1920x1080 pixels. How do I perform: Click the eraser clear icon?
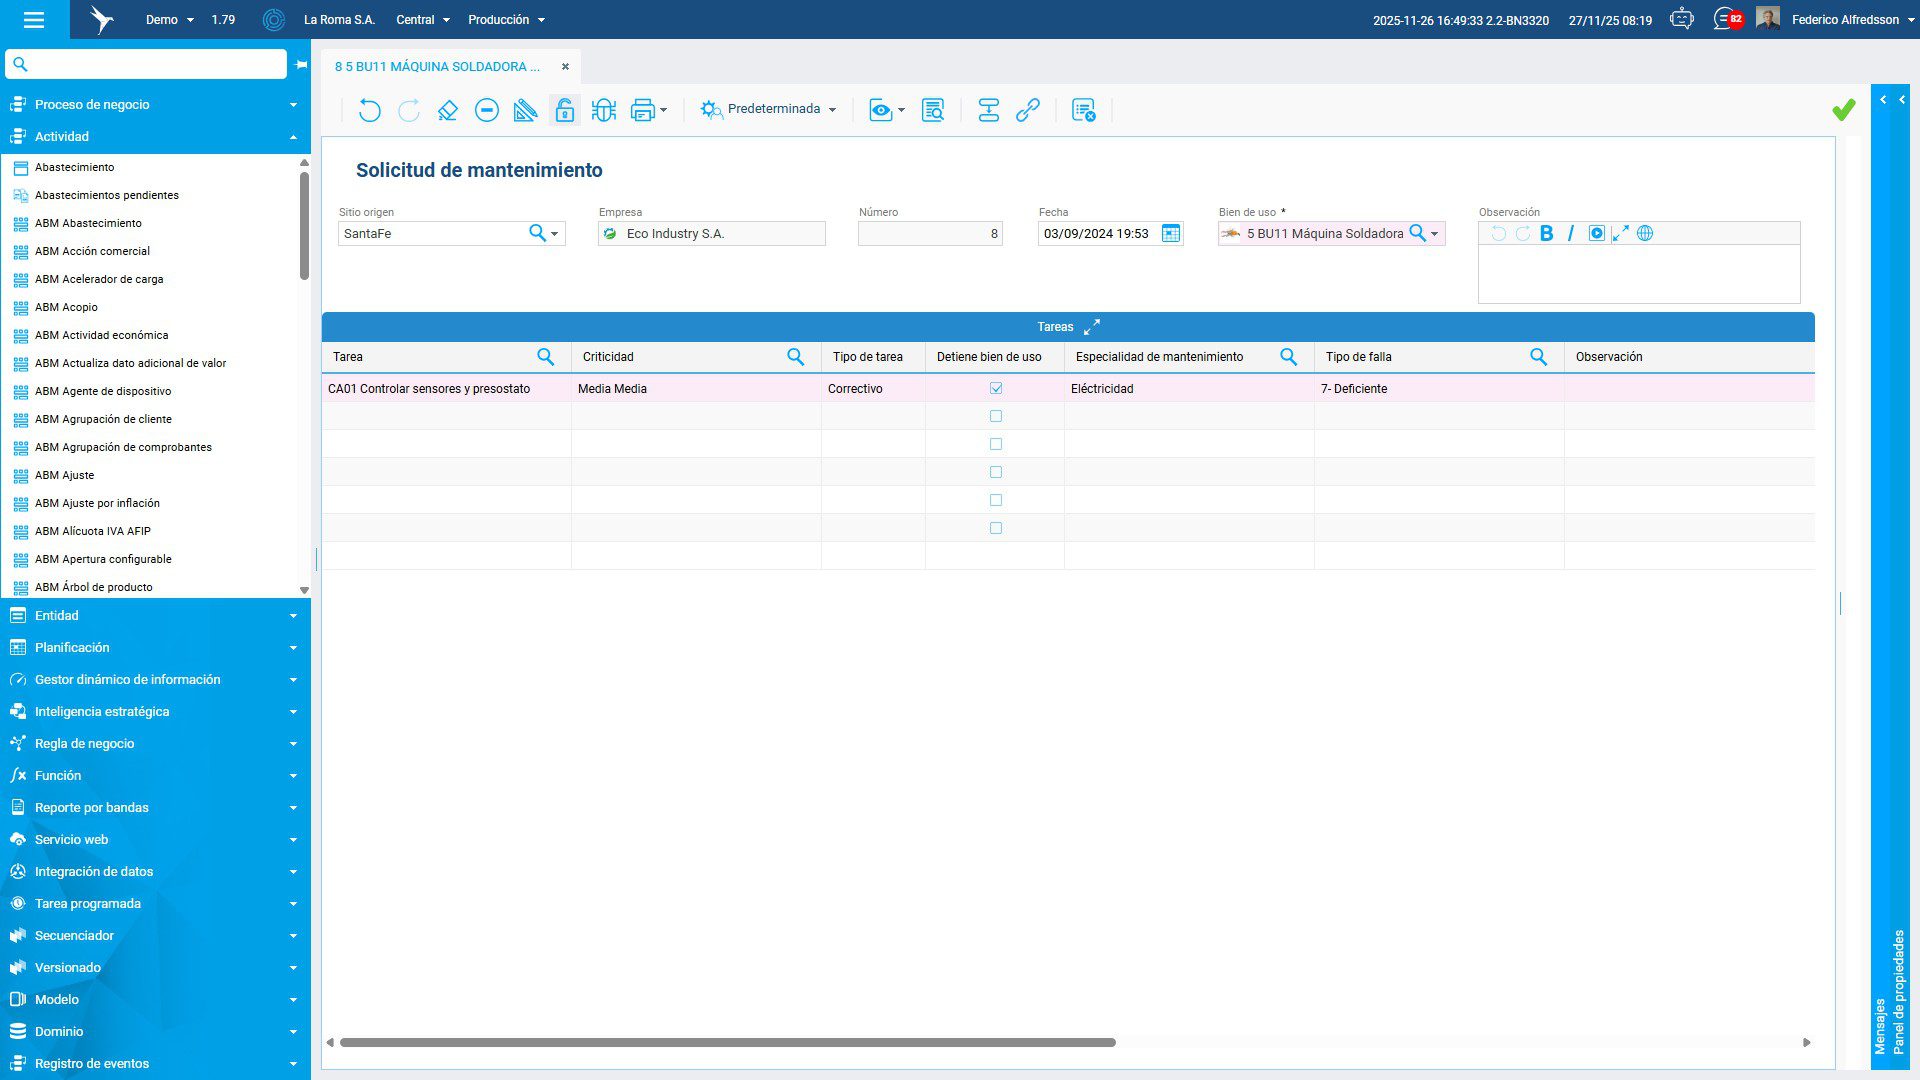(x=448, y=110)
